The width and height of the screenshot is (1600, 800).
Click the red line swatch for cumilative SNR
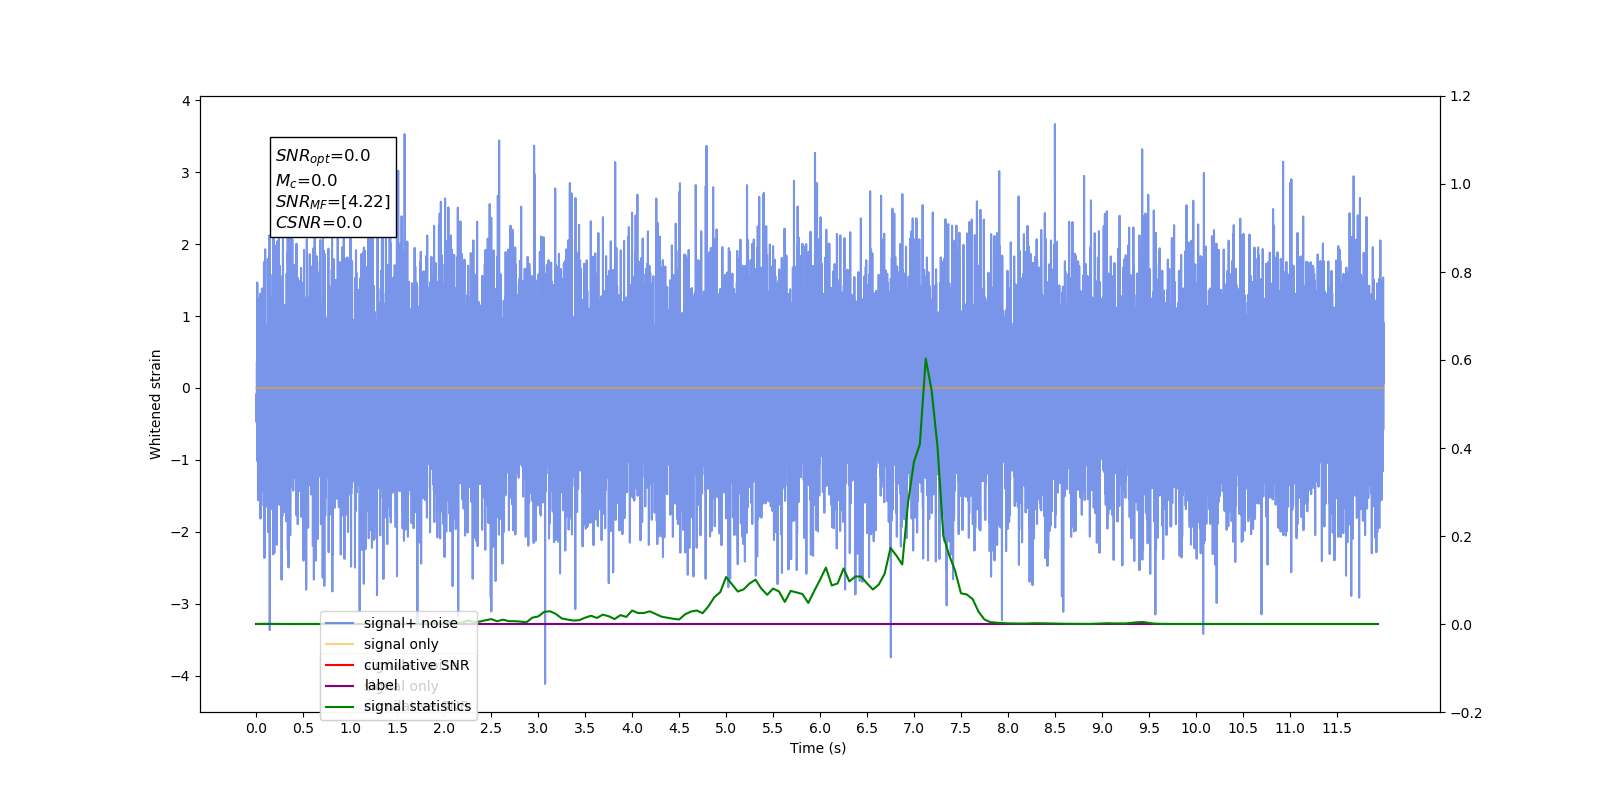pos(340,665)
